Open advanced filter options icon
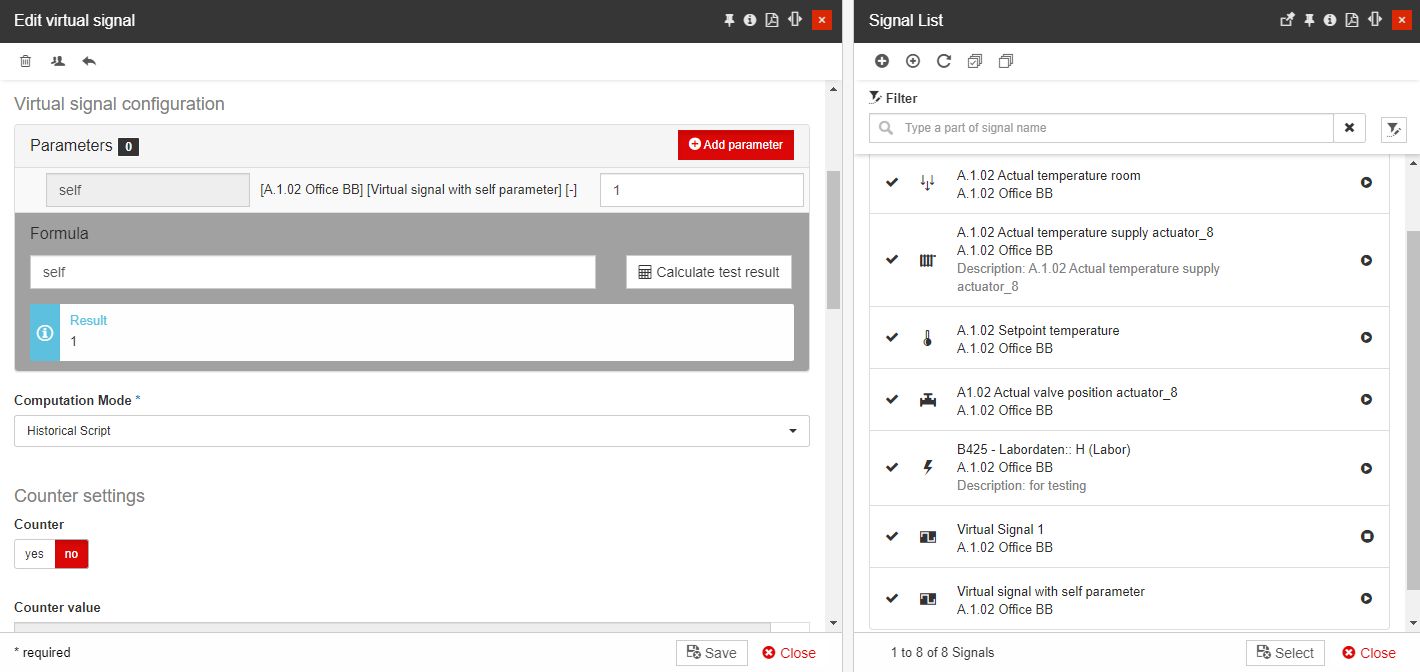Viewport: 1420px width, 672px height. point(1393,129)
